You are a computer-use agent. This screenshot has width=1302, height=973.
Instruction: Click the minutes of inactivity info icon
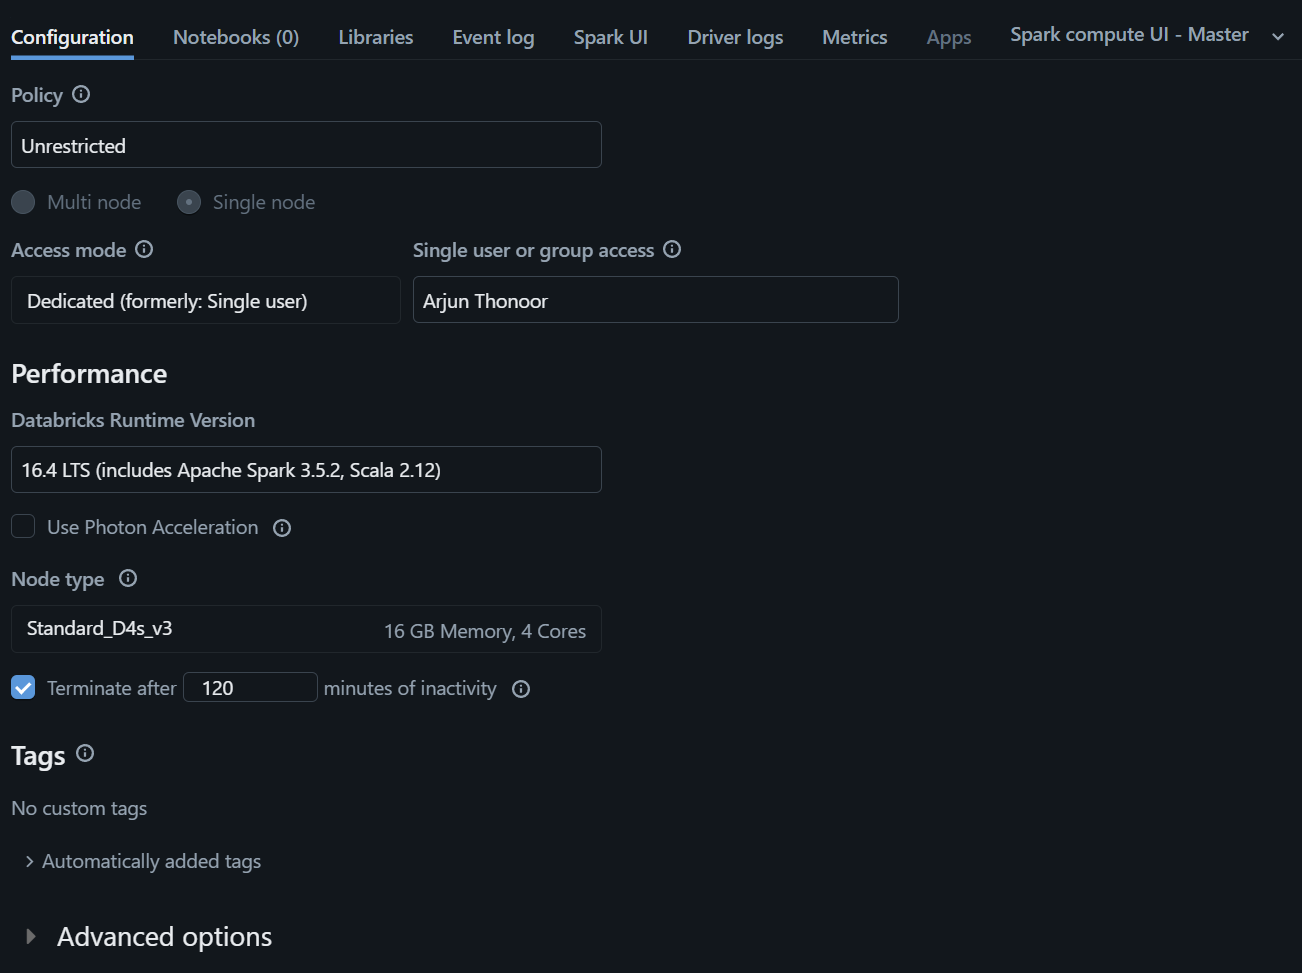click(521, 689)
